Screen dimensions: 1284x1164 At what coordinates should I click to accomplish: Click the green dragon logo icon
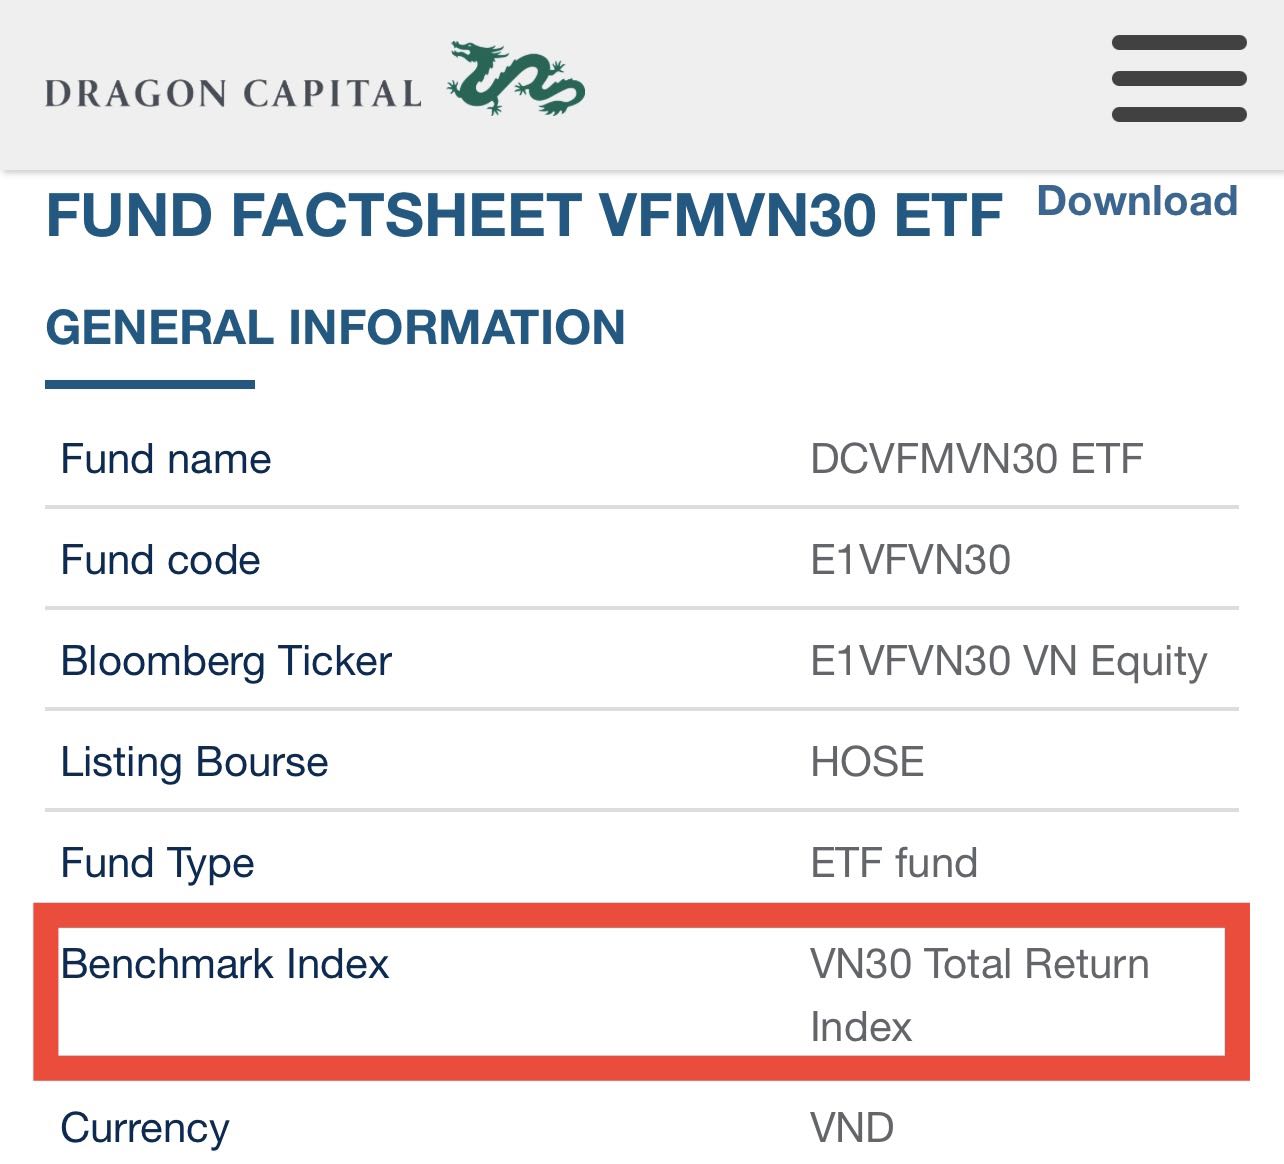pos(516,78)
